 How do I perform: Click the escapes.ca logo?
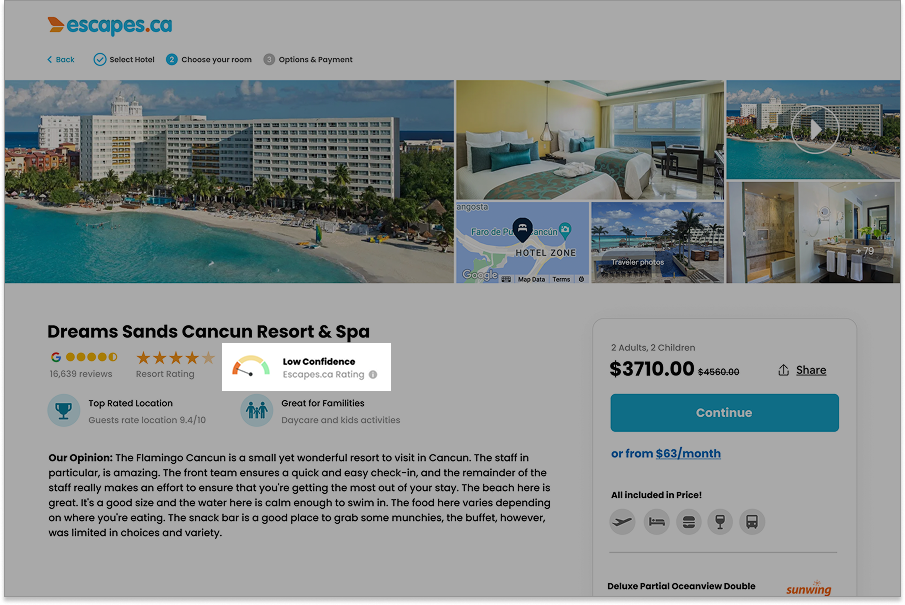click(x=110, y=25)
